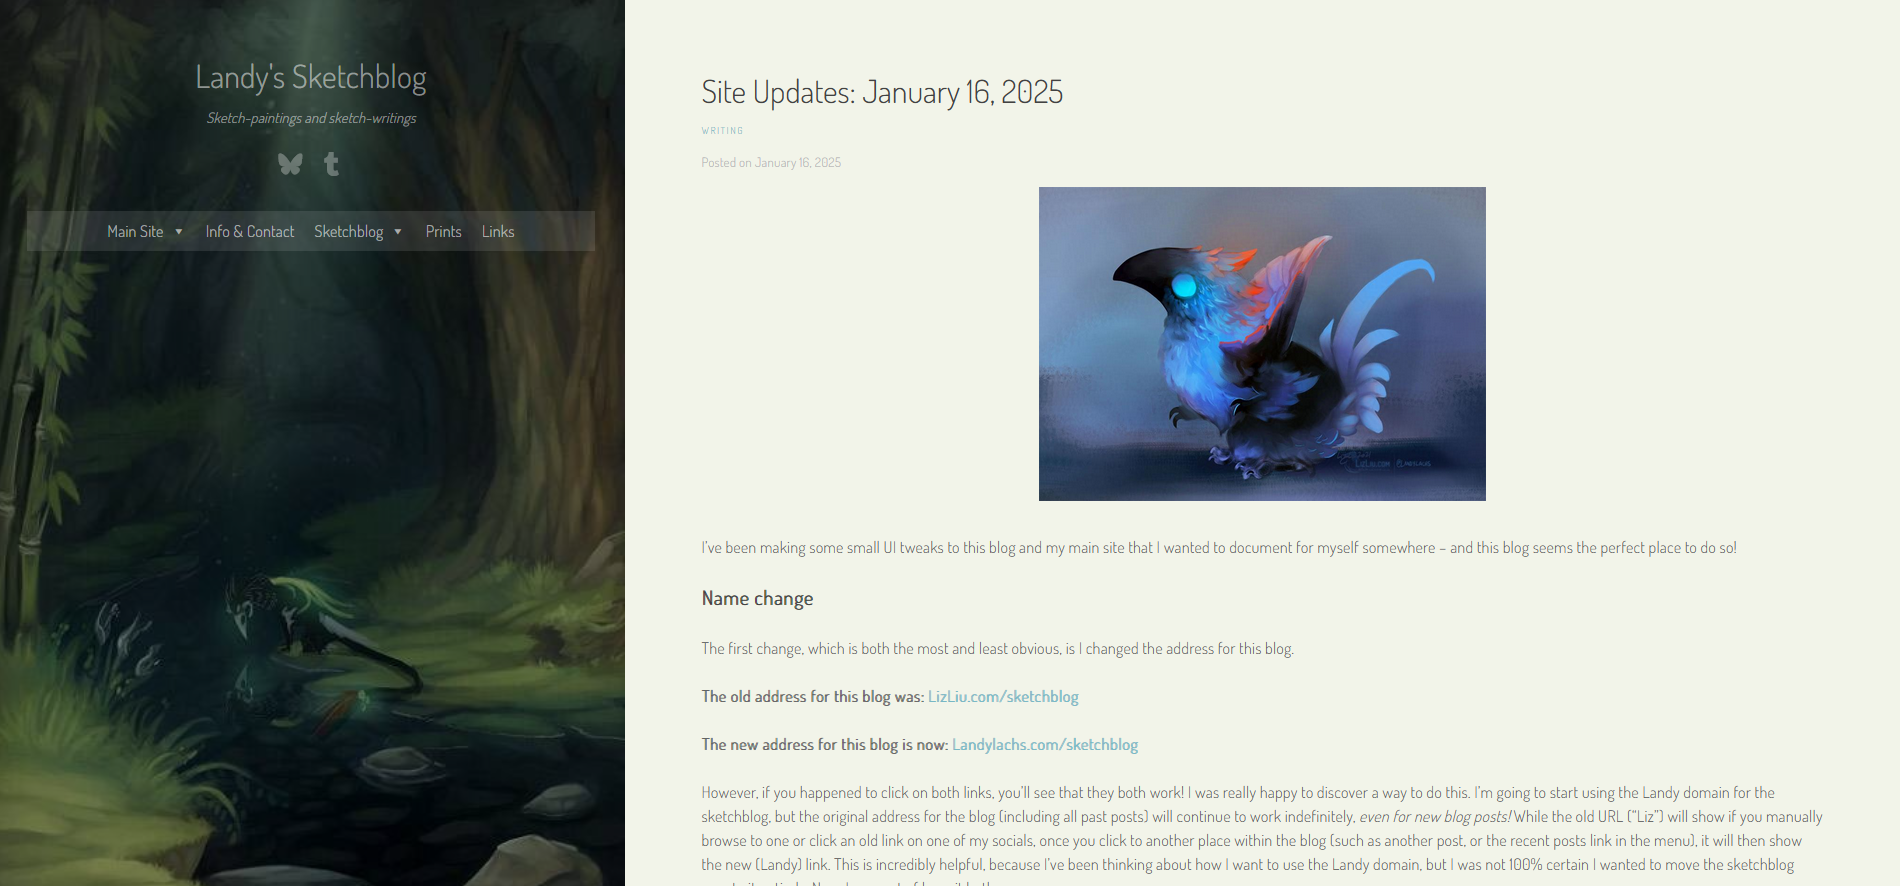Click the intro paragraph about UI tweaks
1900x886 pixels.
1219,548
